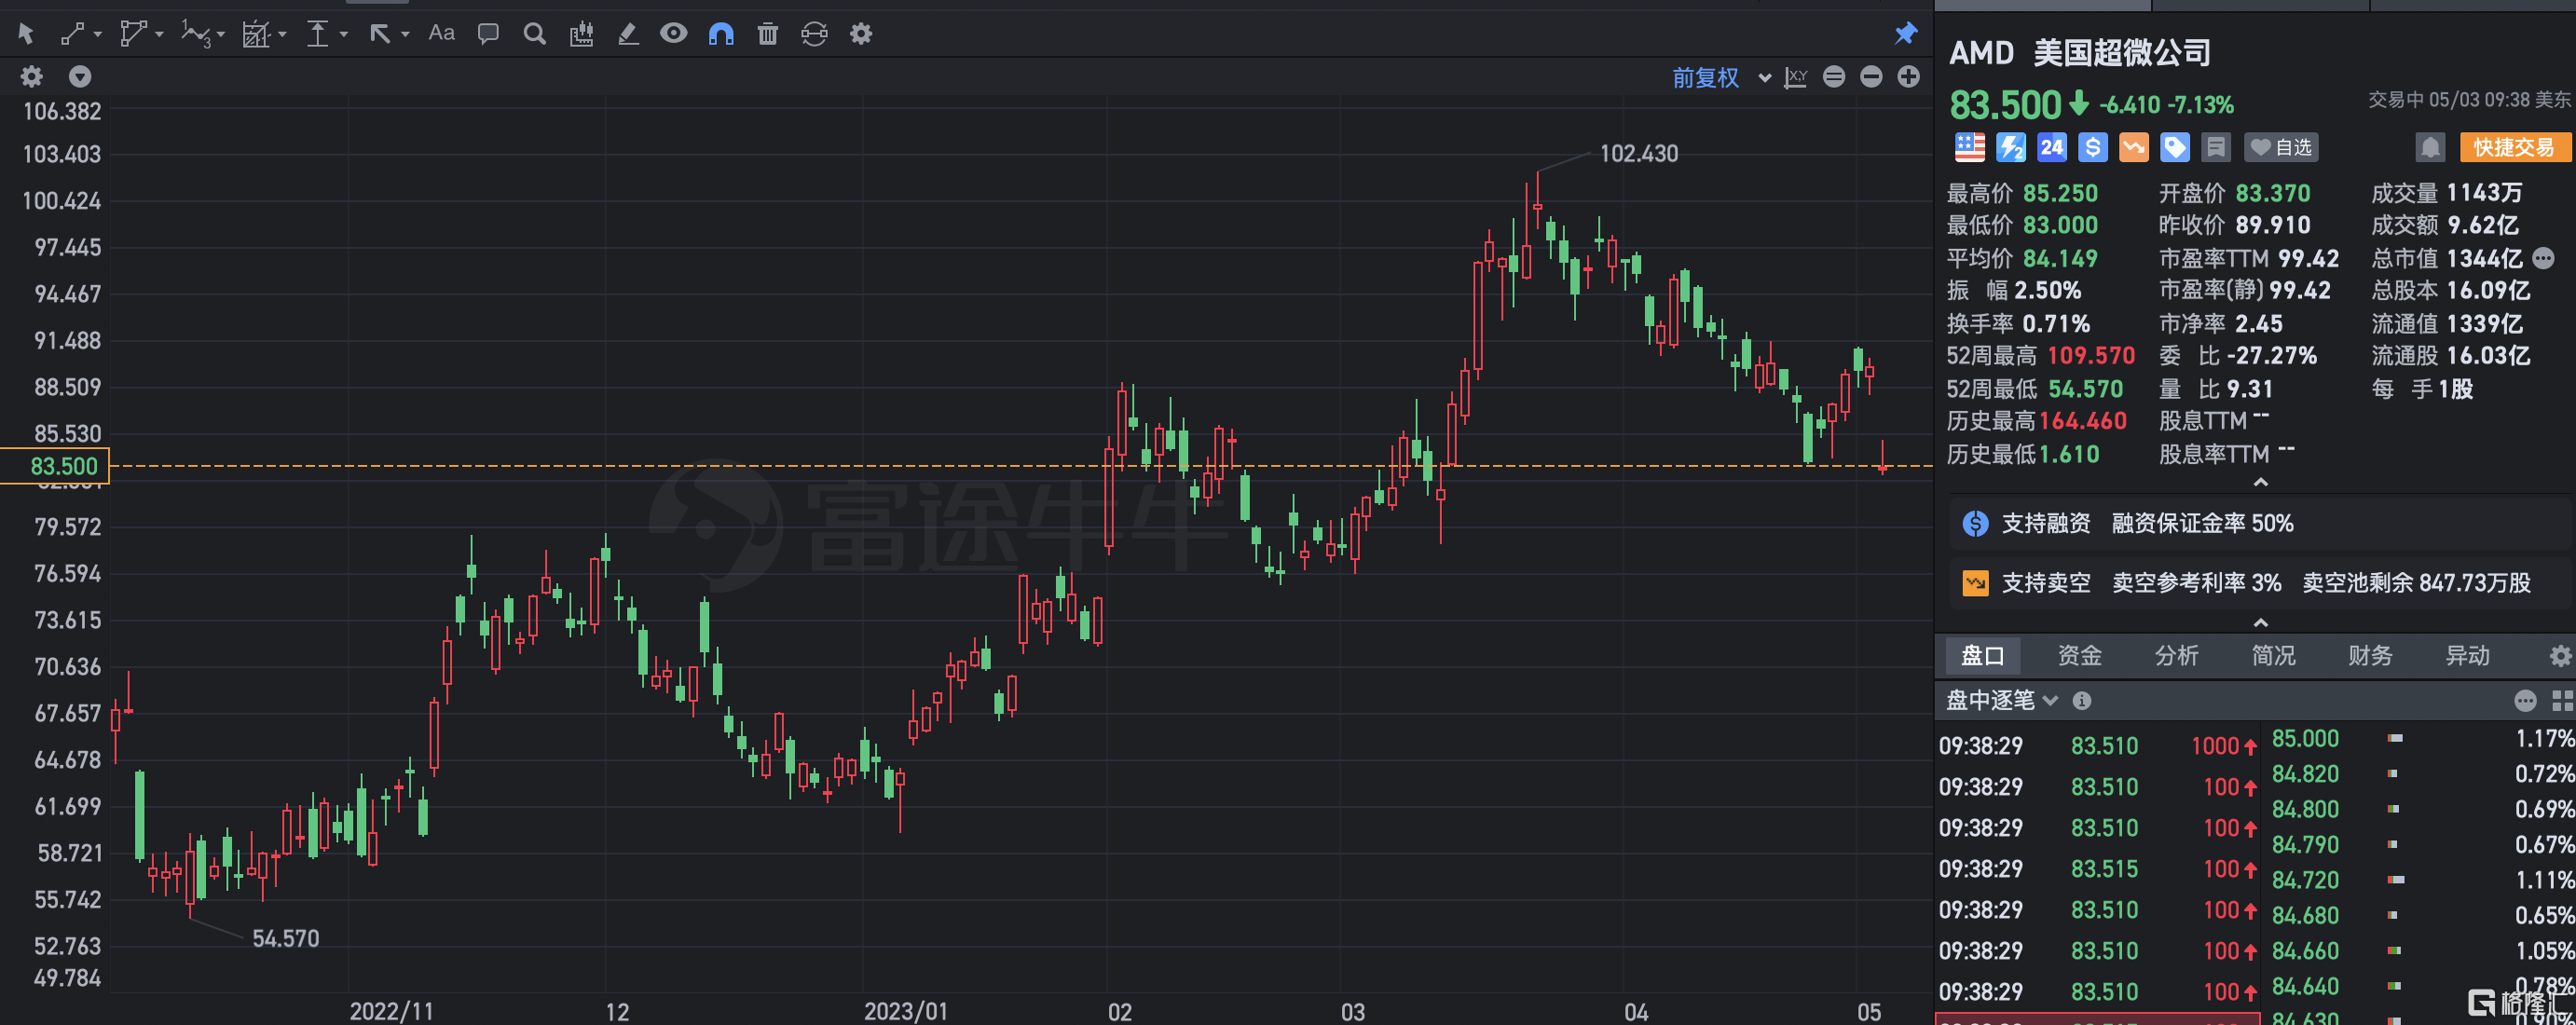The width and height of the screenshot is (2576, 1025).
Task: Zoom out chart with minus icon
Action: 1872,76
